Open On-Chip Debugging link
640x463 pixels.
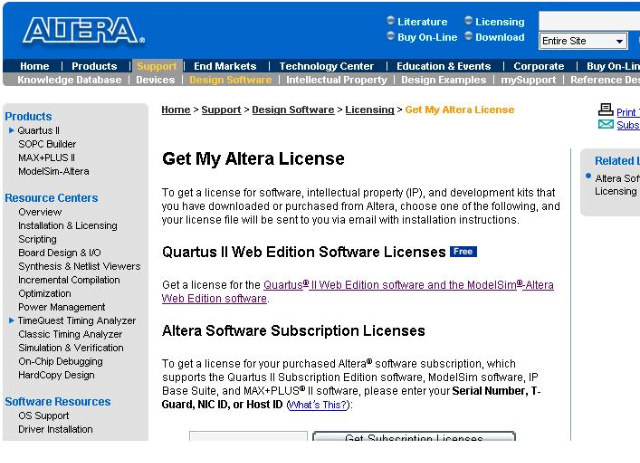click(60, 361)
